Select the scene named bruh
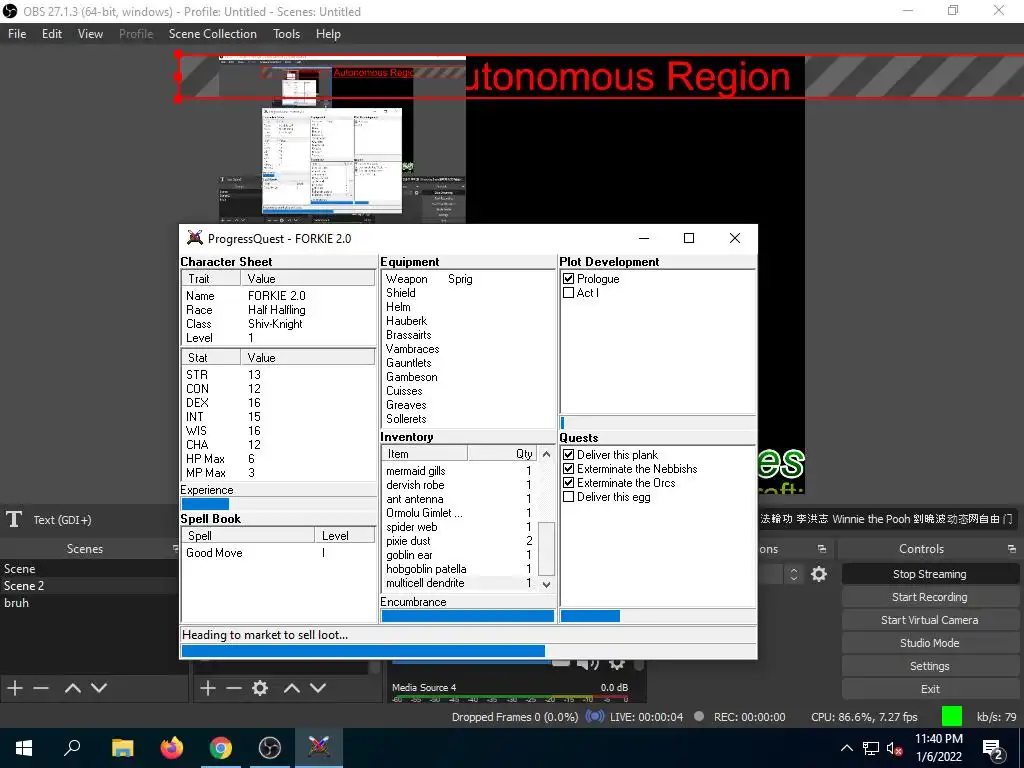The image size is (1024, 768). coord(89,603)
